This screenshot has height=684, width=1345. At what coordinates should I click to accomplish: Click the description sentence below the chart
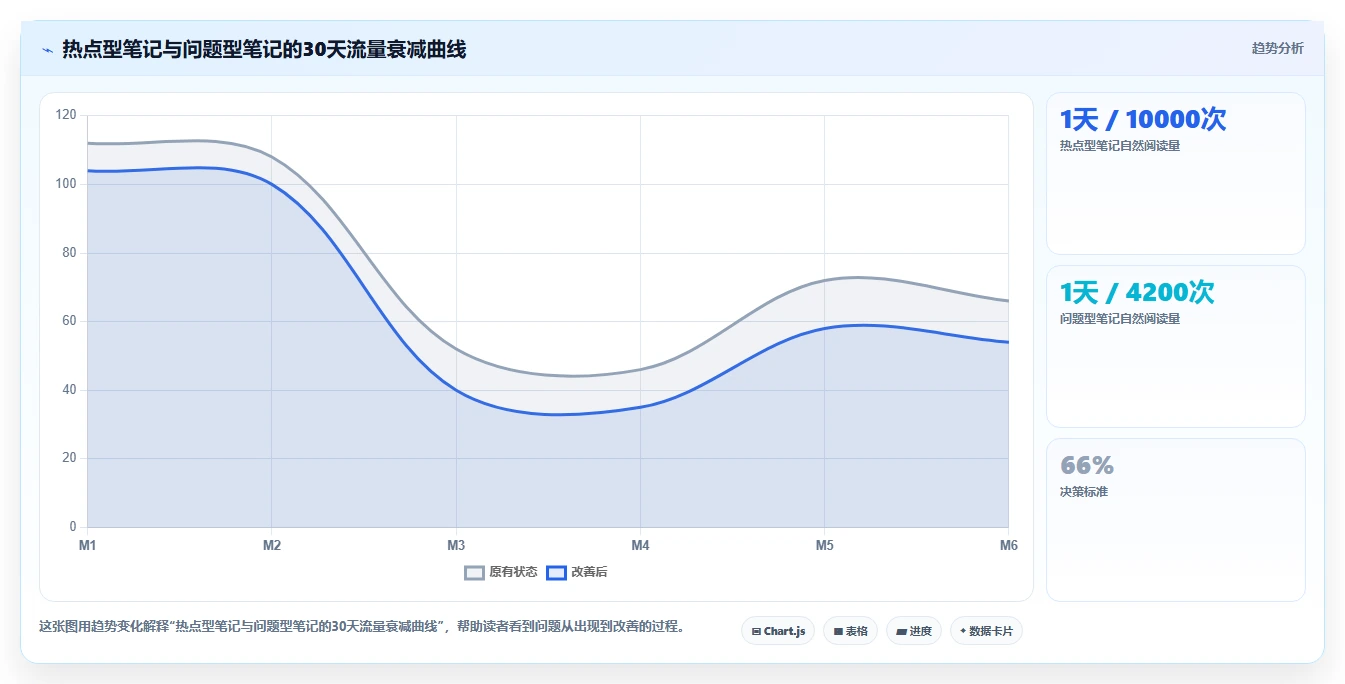pos(362,627)
